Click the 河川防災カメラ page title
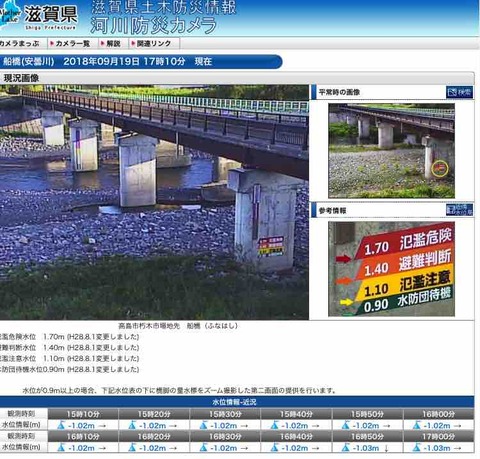Screen dimensions: 480x459 coord(154,25)
